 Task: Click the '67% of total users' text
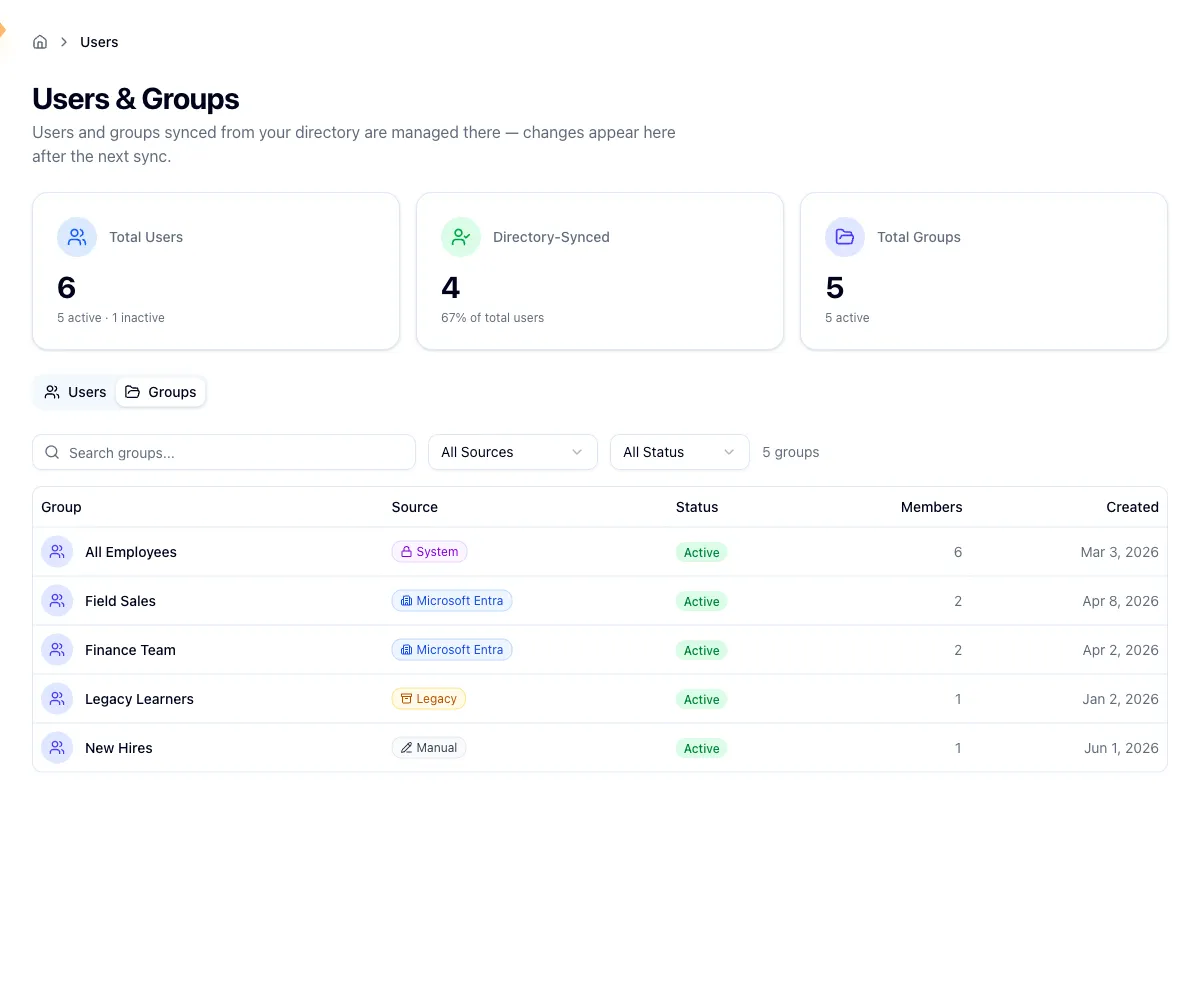(492, 318)
